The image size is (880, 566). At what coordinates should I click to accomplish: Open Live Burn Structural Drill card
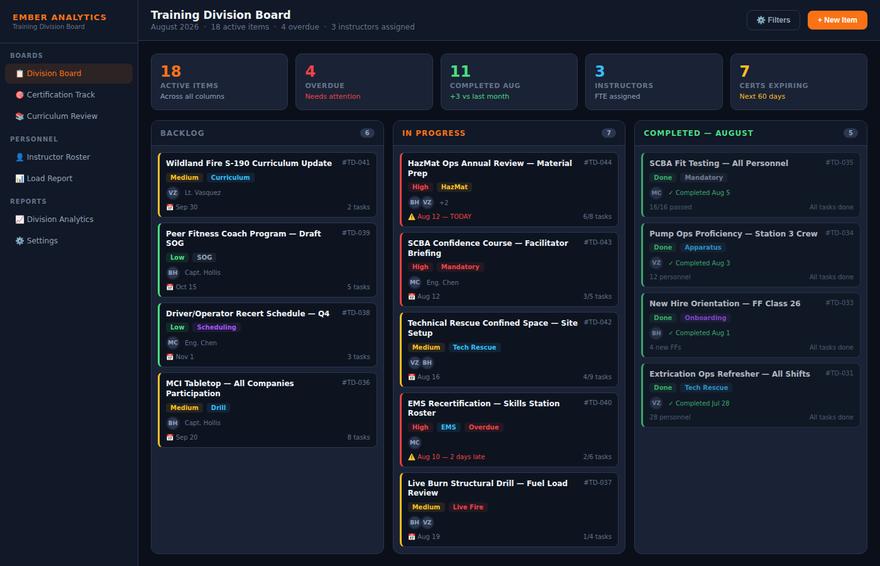point(509,509)
